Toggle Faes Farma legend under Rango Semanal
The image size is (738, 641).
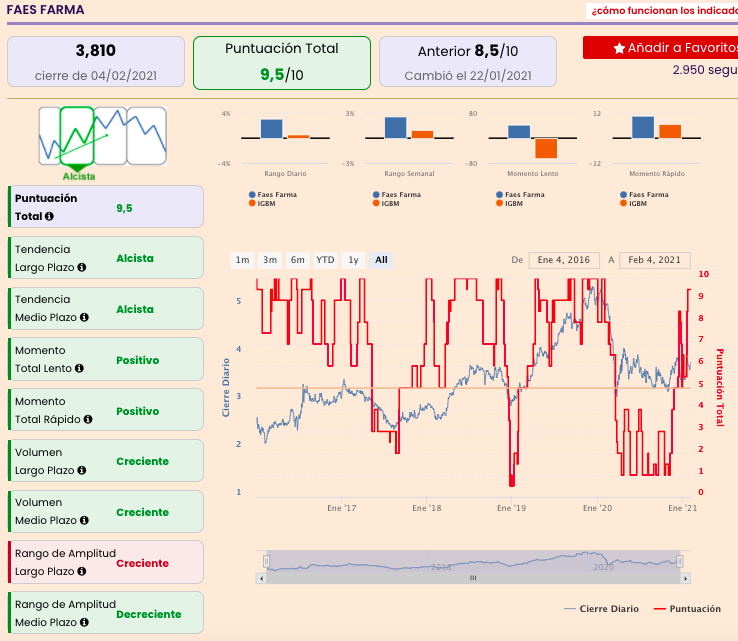397,194
